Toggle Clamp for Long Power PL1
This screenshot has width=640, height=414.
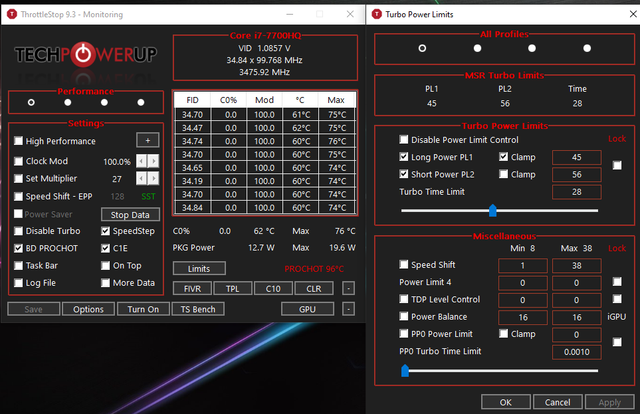(x=504, y=157)
